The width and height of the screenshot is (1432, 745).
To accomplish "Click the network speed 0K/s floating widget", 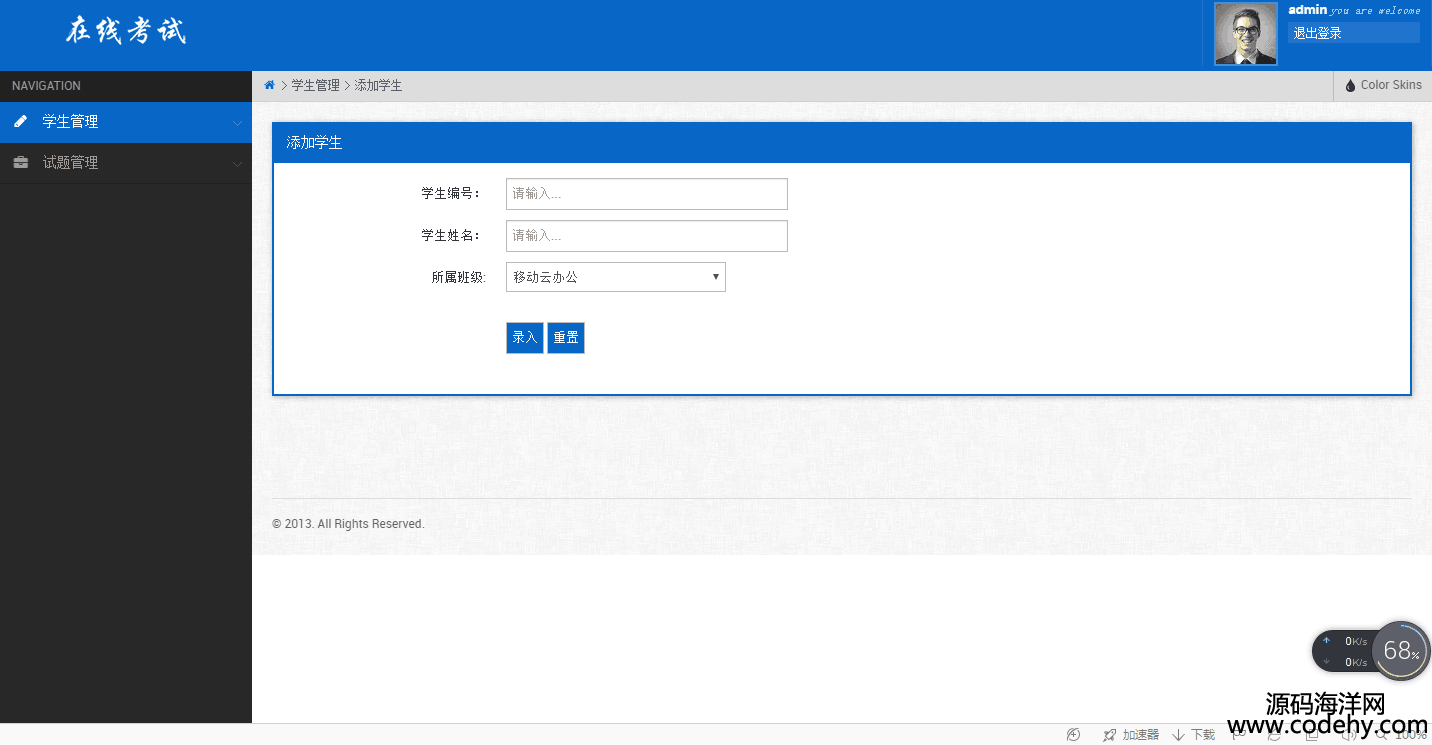I will click(x=1343, y=651).
